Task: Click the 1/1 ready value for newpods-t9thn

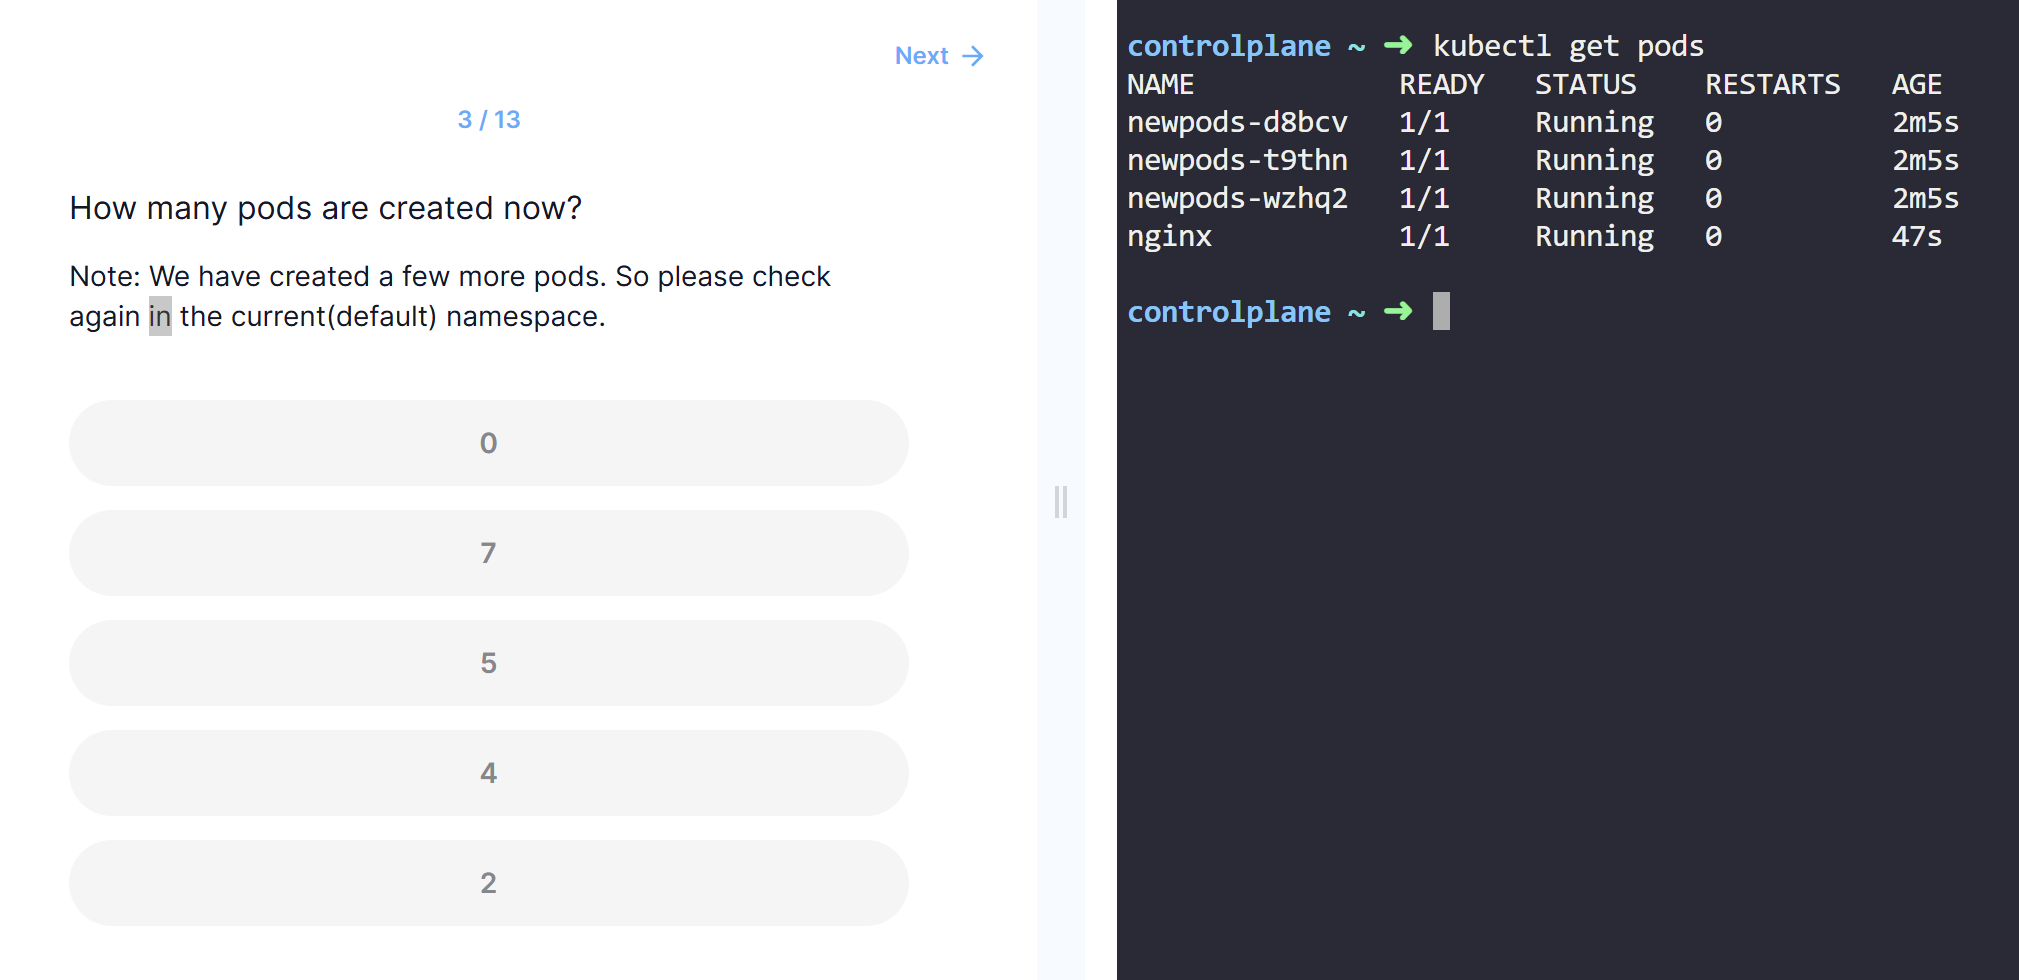Action: (x=1424, y=160)
